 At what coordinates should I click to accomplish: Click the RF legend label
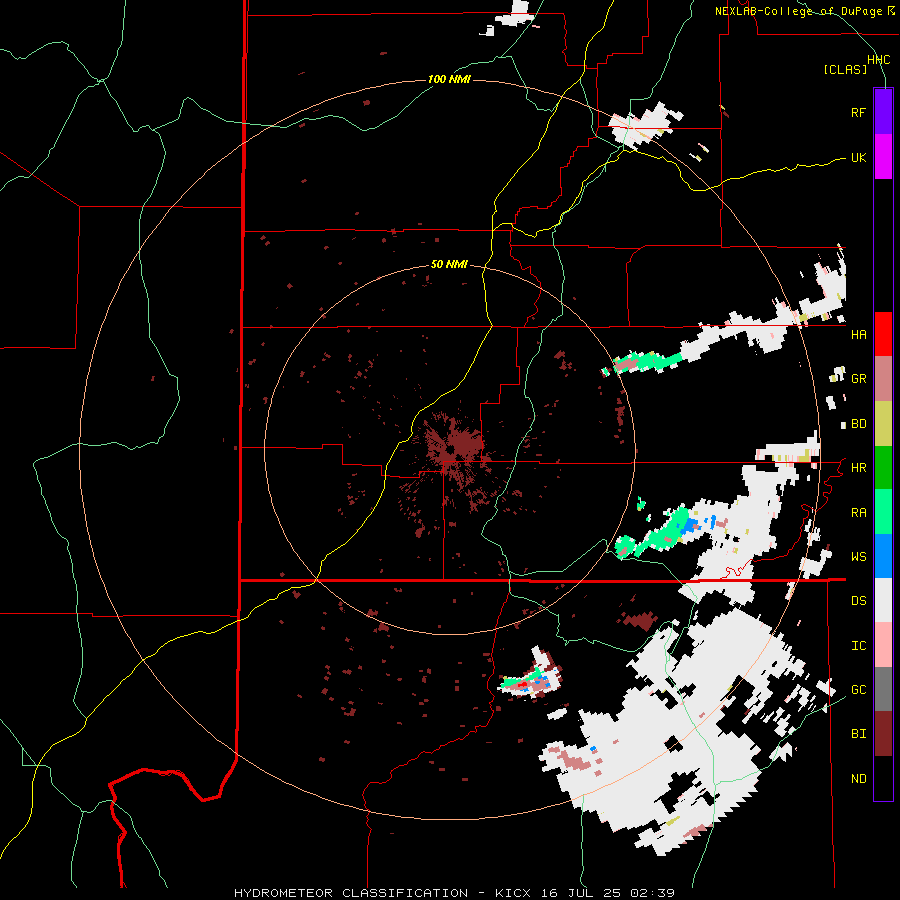pos(858,112)
